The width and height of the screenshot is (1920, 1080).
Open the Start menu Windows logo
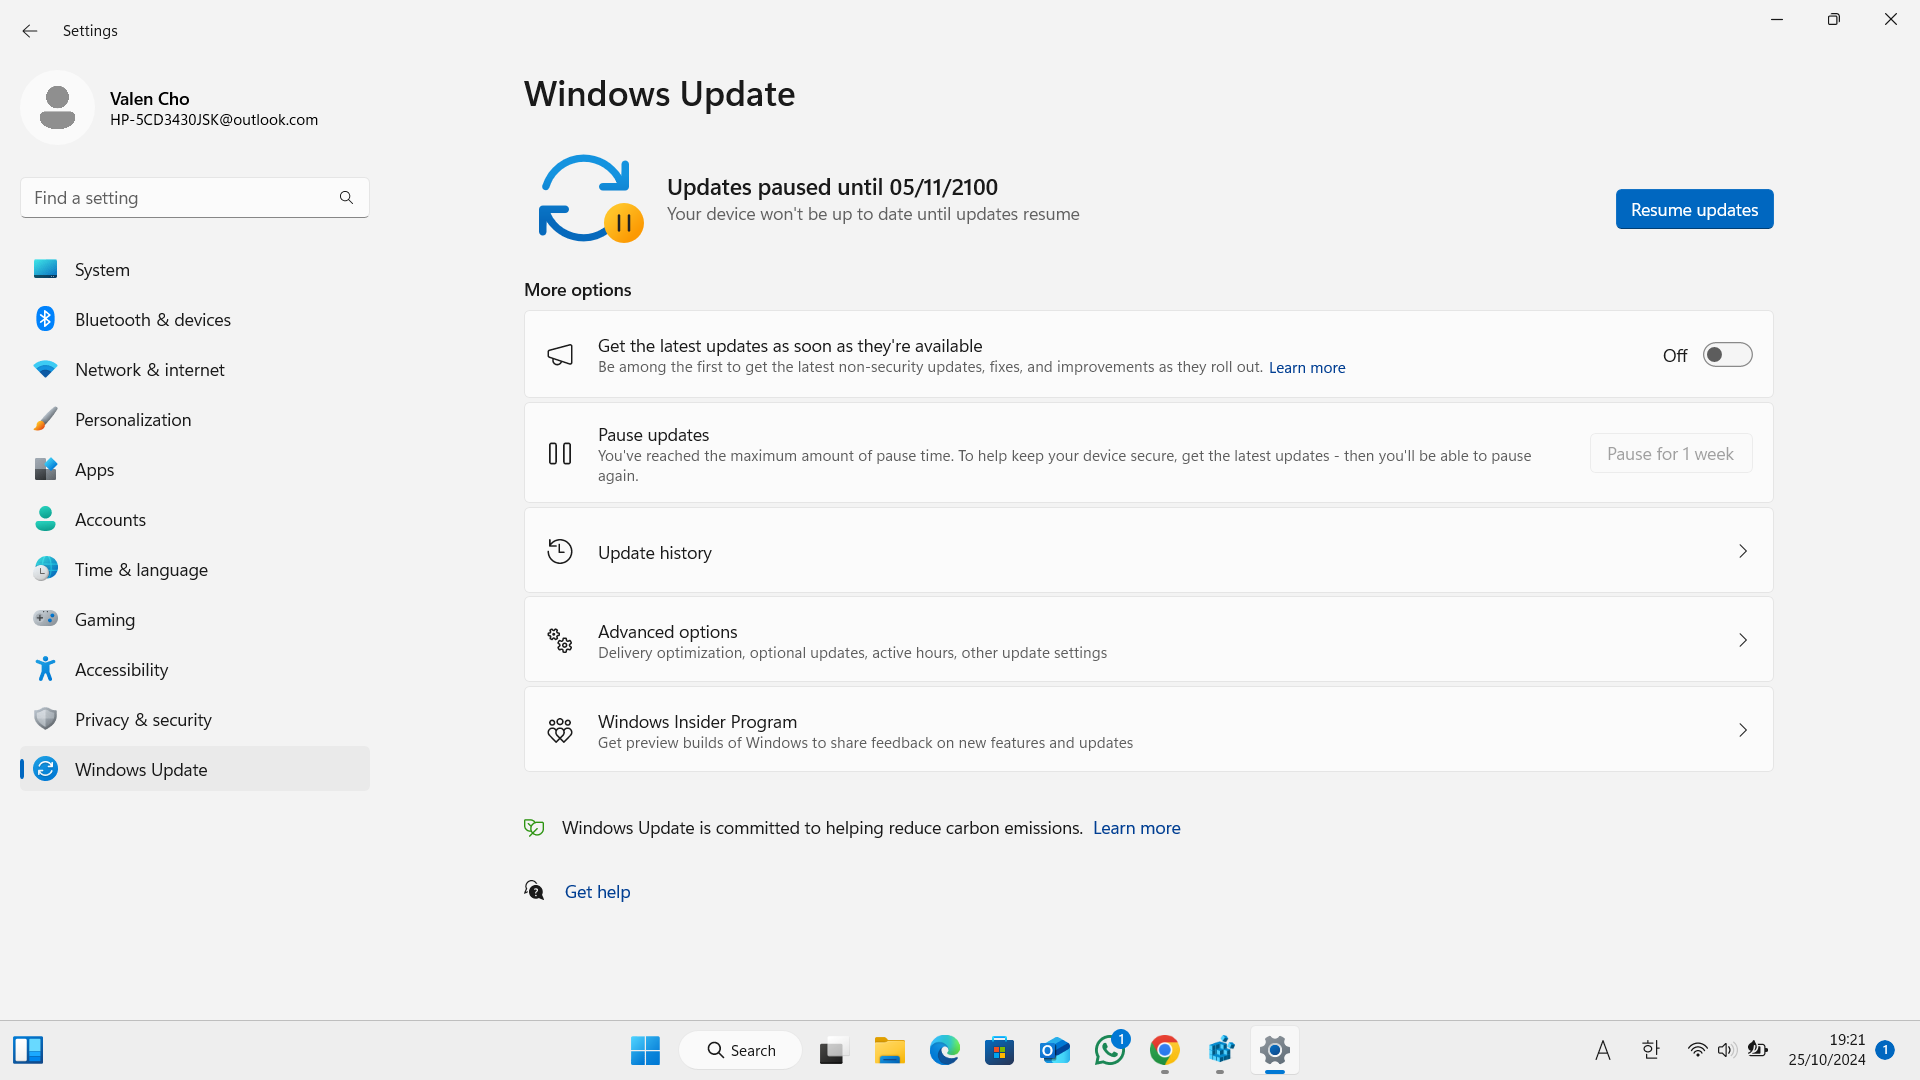tap(645, 1050)
